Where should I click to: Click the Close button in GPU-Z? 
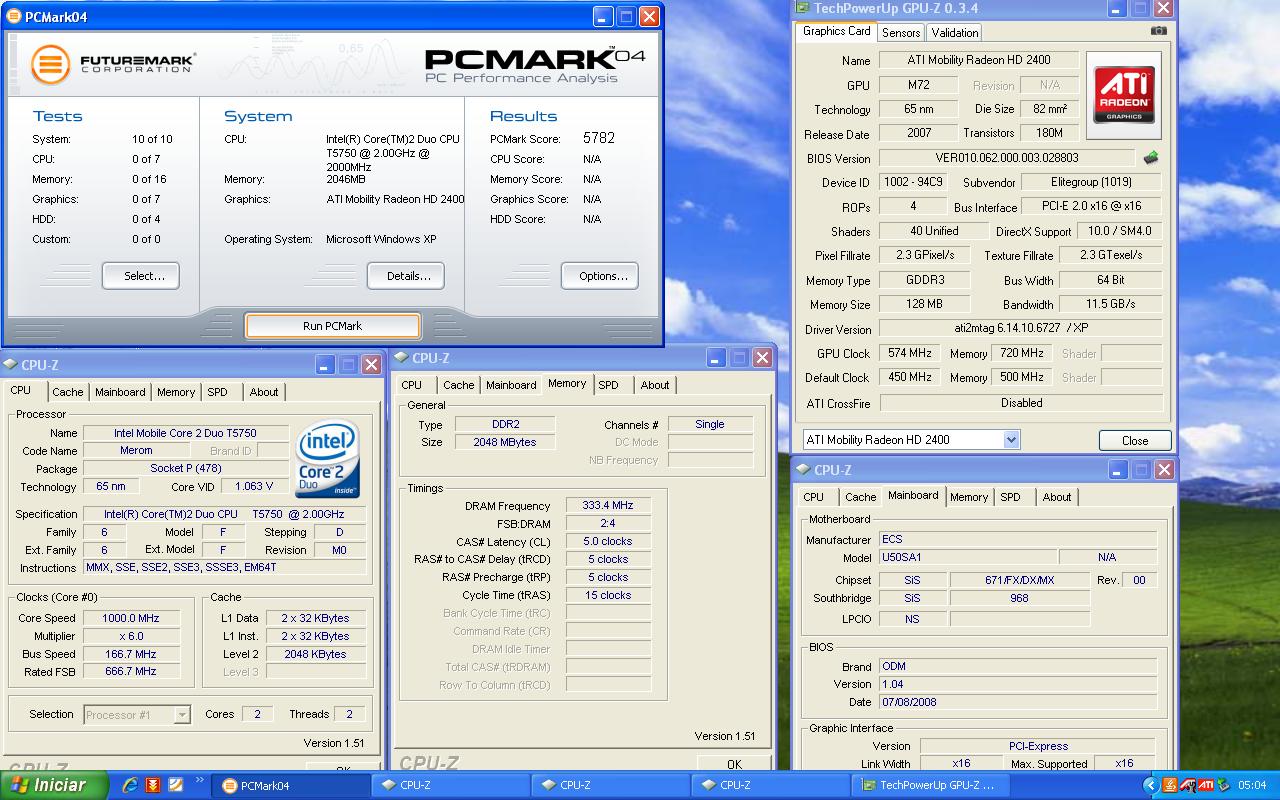[1135, 441]
